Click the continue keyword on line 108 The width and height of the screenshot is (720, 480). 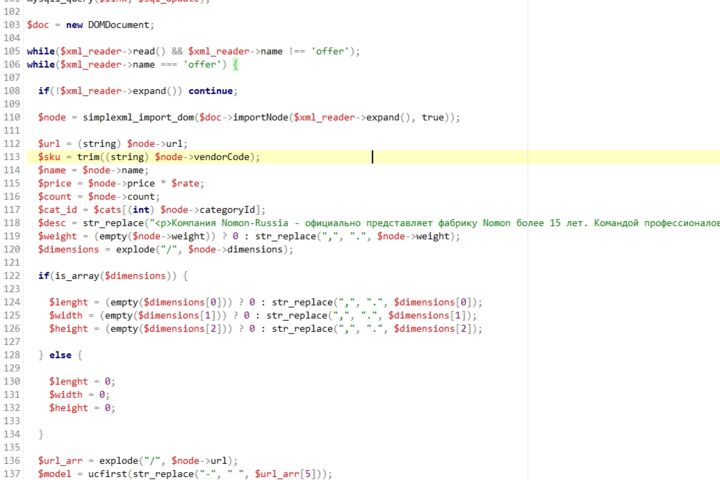coord(210,91)
